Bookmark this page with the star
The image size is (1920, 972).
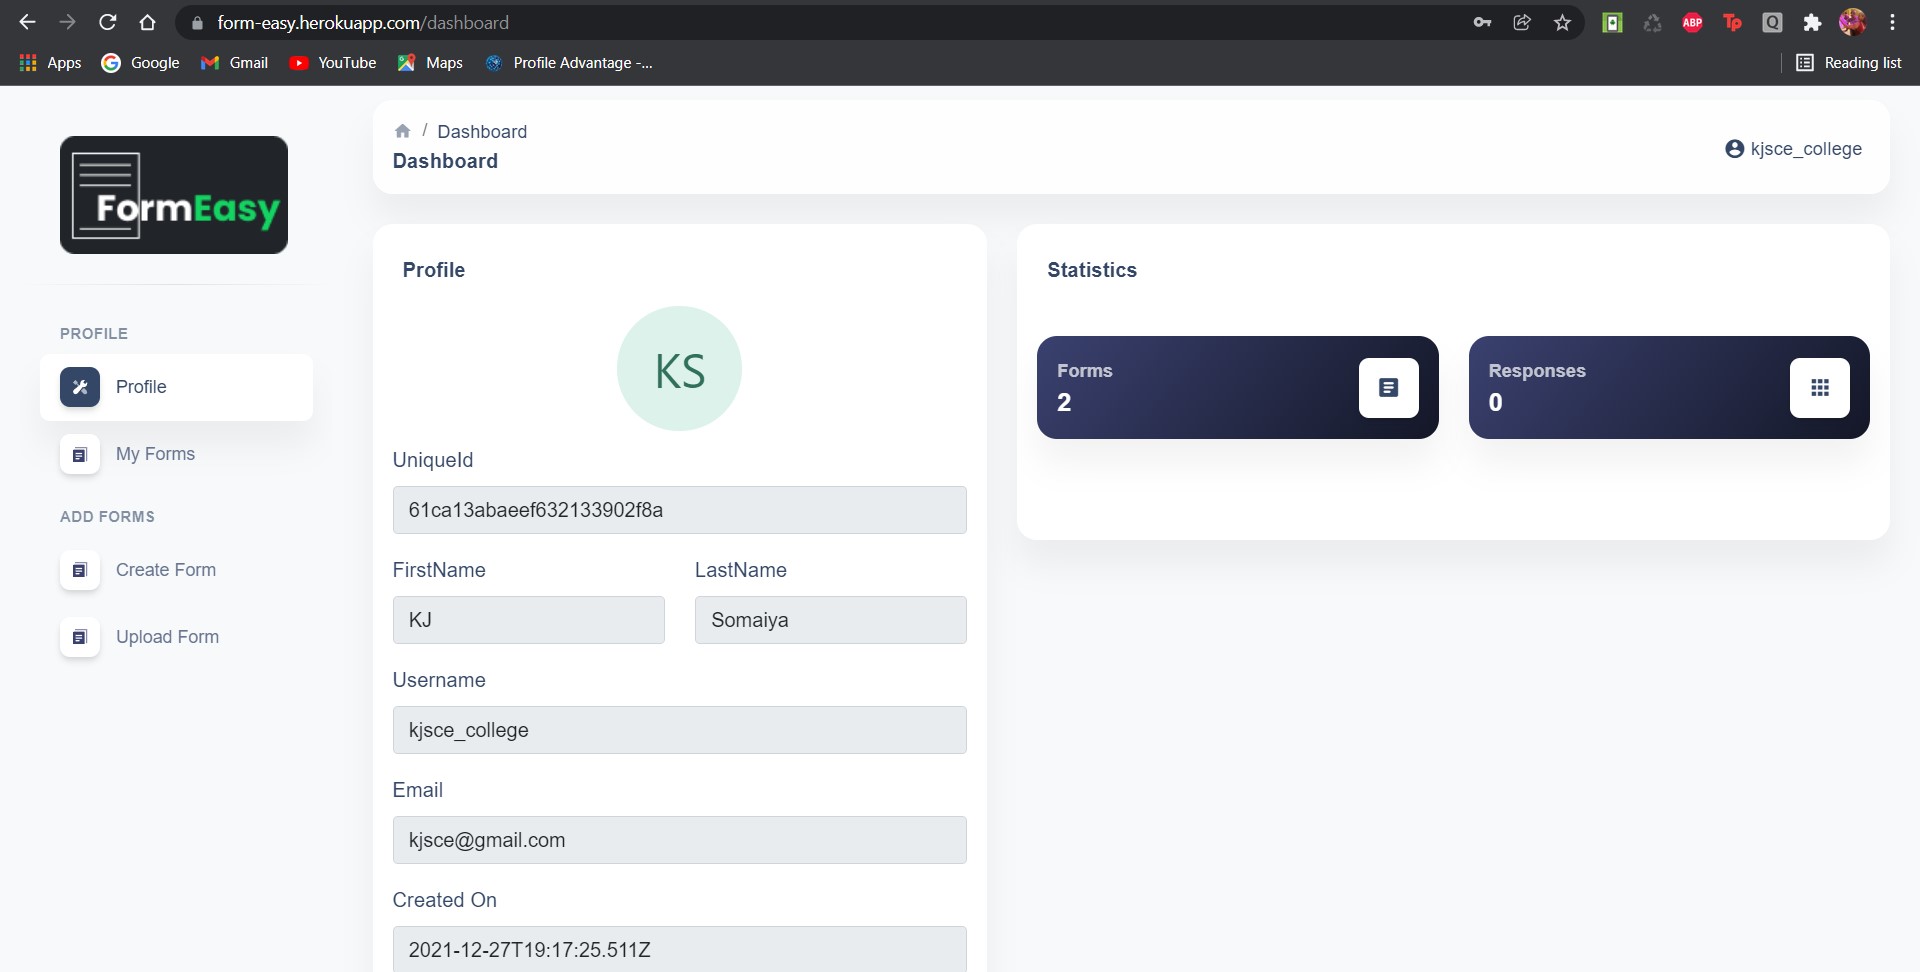coord(1563,22)
